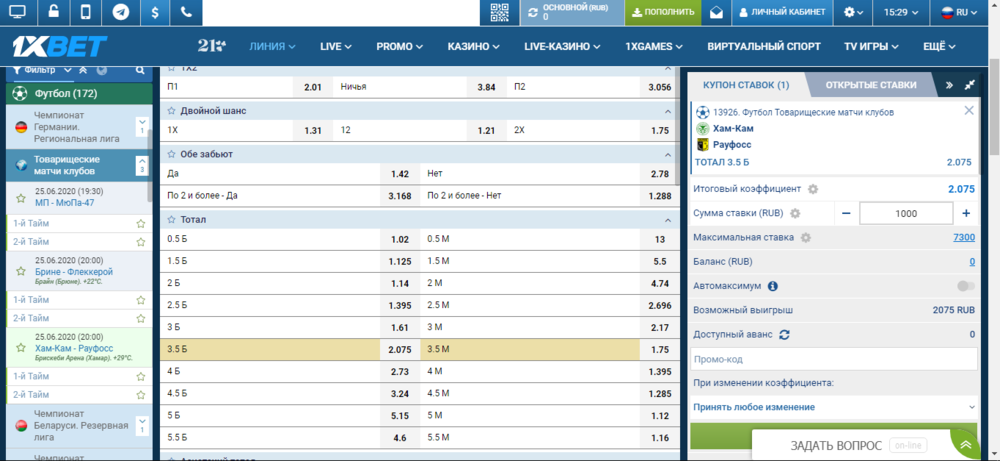Viewport: 1000px width, 461px height.
Task: Open ЛИЧНЫЙ КАБИНЕТ account button
Action: [782, 12]
